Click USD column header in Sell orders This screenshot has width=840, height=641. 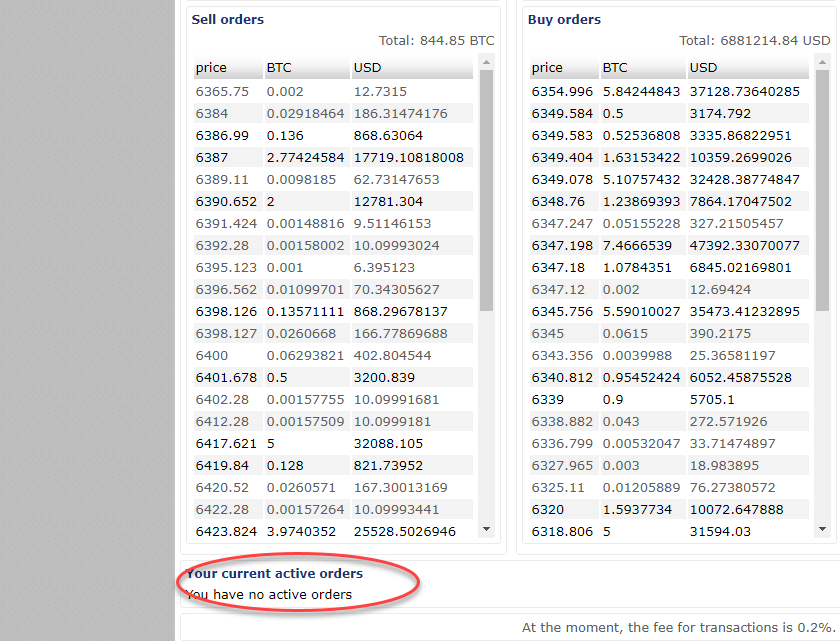412,68
